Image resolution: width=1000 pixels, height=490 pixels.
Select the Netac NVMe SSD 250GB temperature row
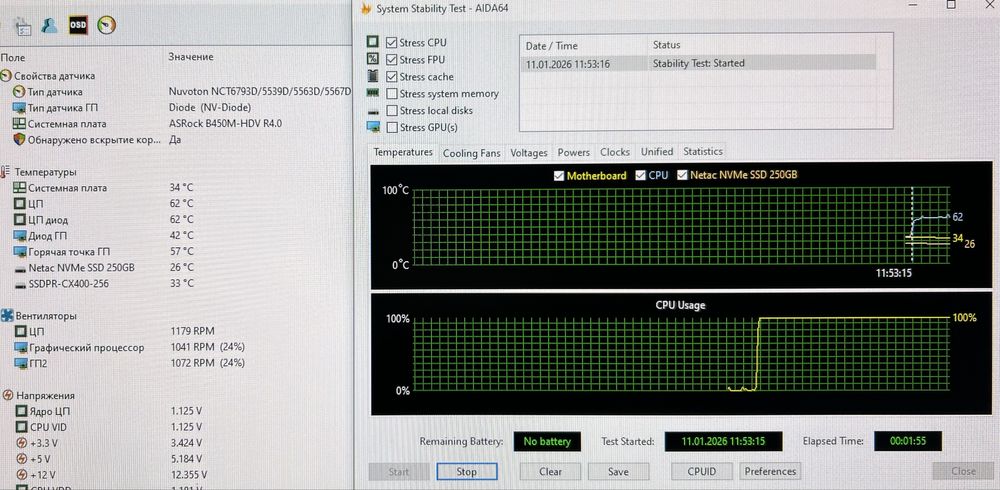pos(175,267)
